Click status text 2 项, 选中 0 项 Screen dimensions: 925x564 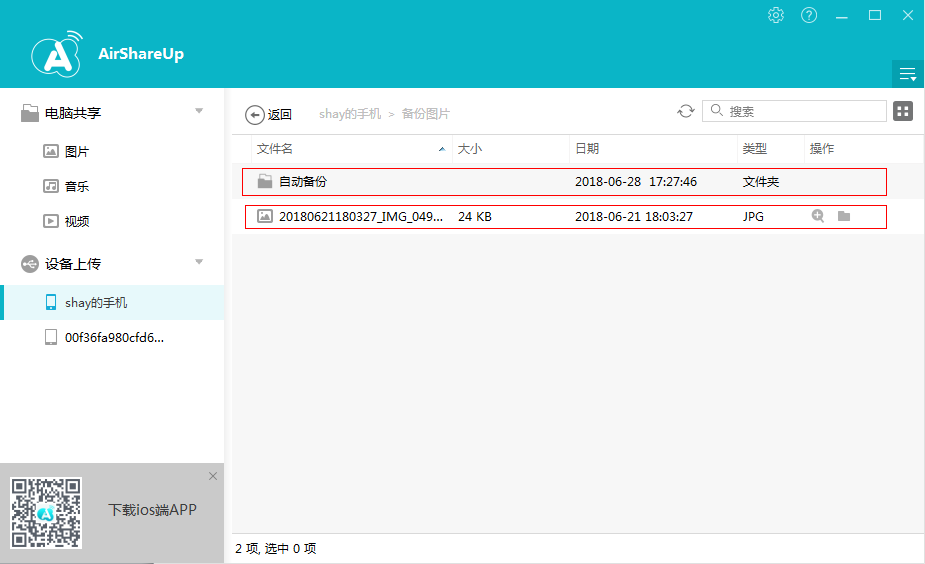pos(275,549)
